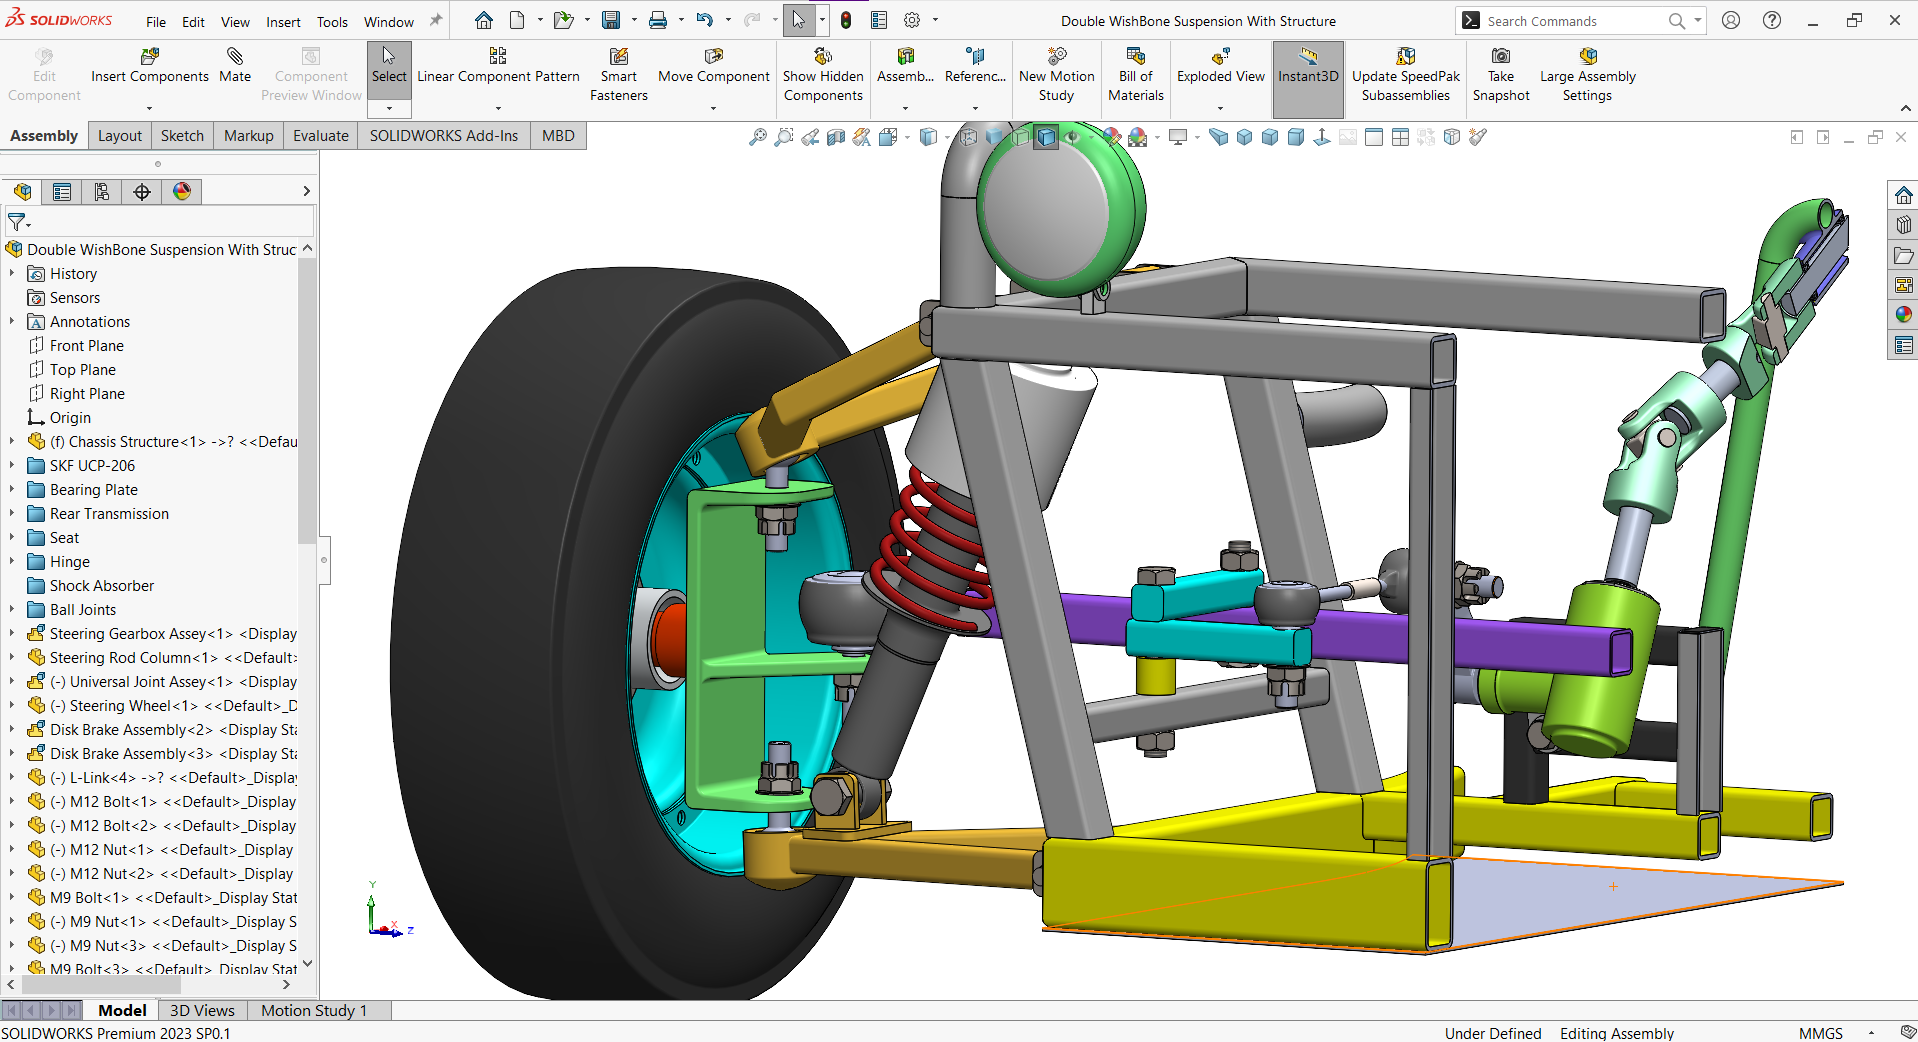Click Take Snapshot camera icon
This screenshot has width=1918, height=1042.
pyautogui.click(x=1500, y=57)
